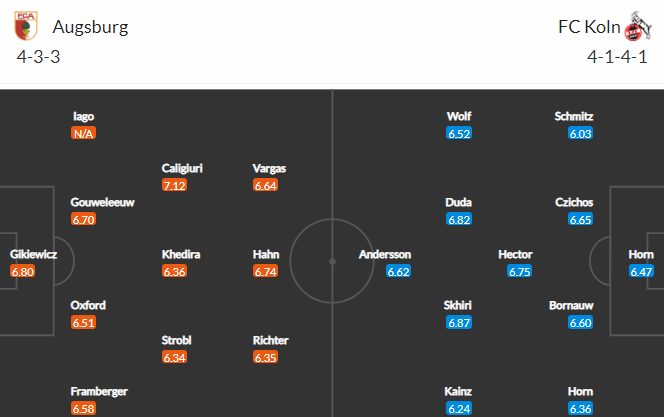Screen dimensions: 664x417
Task: Select Hector's 6.75 rating badge
Action: pyautogui.click(x=519, y=271)
